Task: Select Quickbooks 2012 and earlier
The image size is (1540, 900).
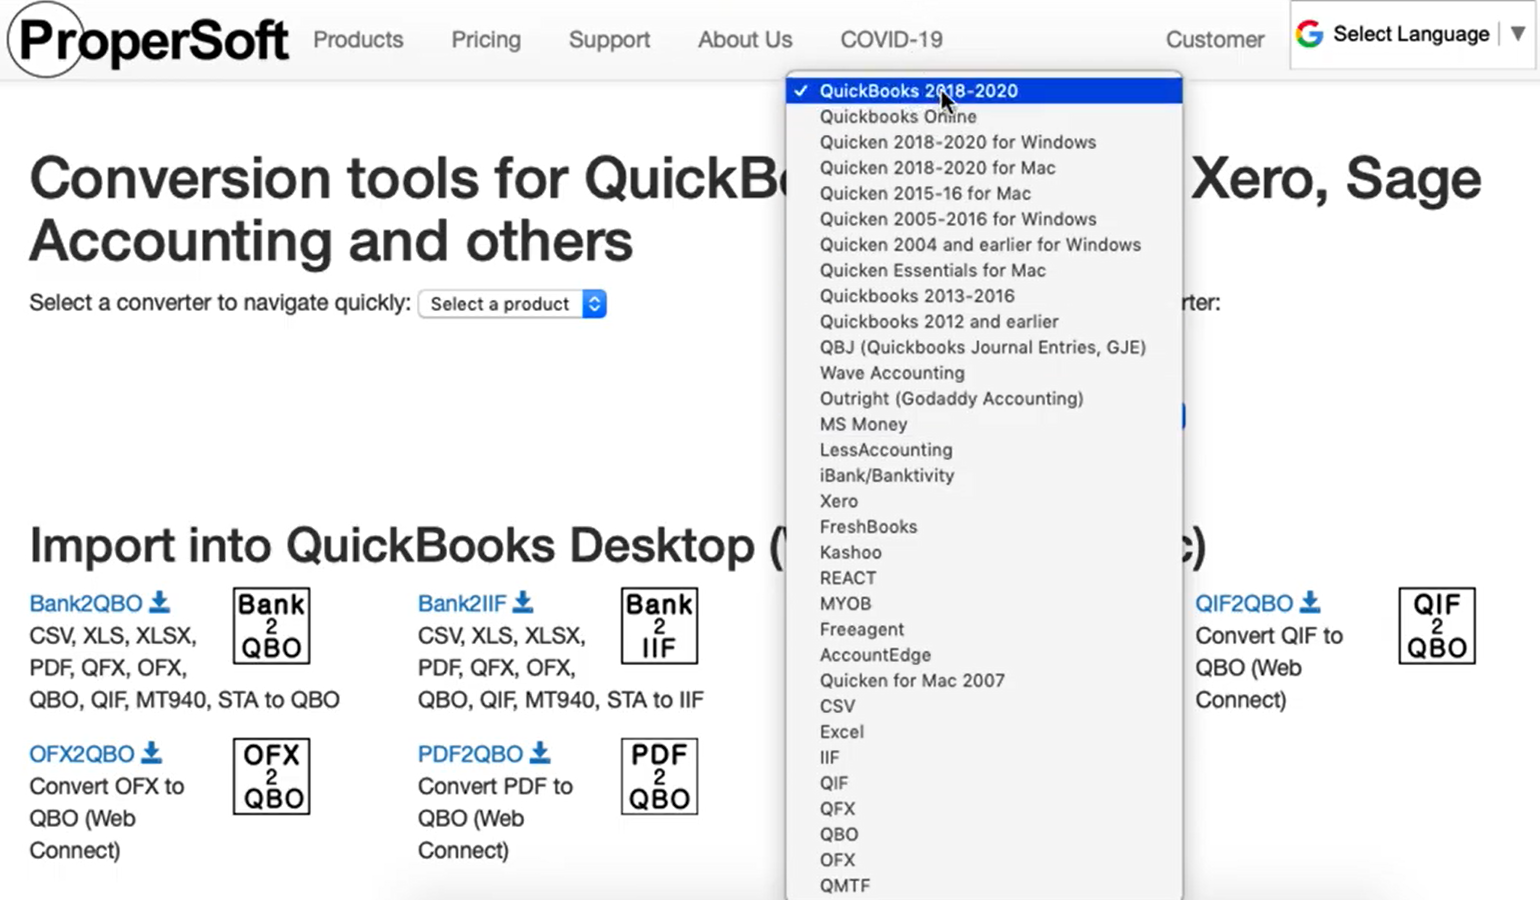Action: pyautogui.click(x=984, y=322)
